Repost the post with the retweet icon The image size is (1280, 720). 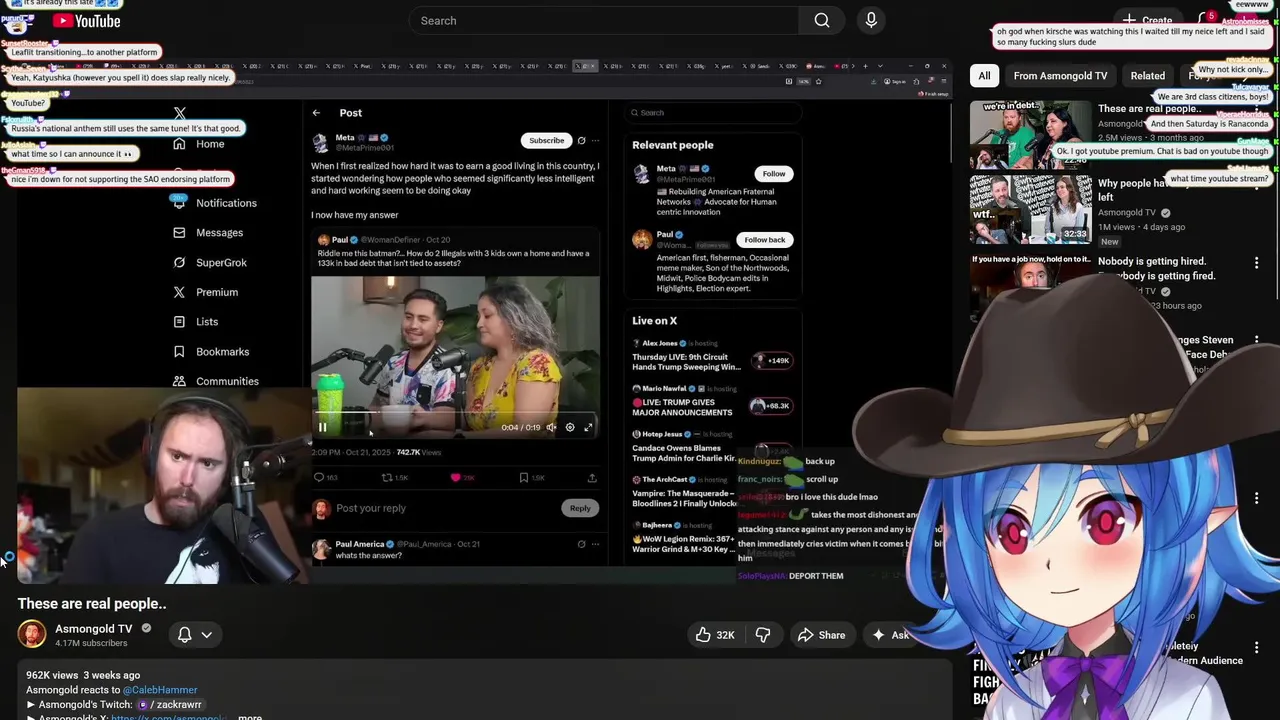[387, 478]
